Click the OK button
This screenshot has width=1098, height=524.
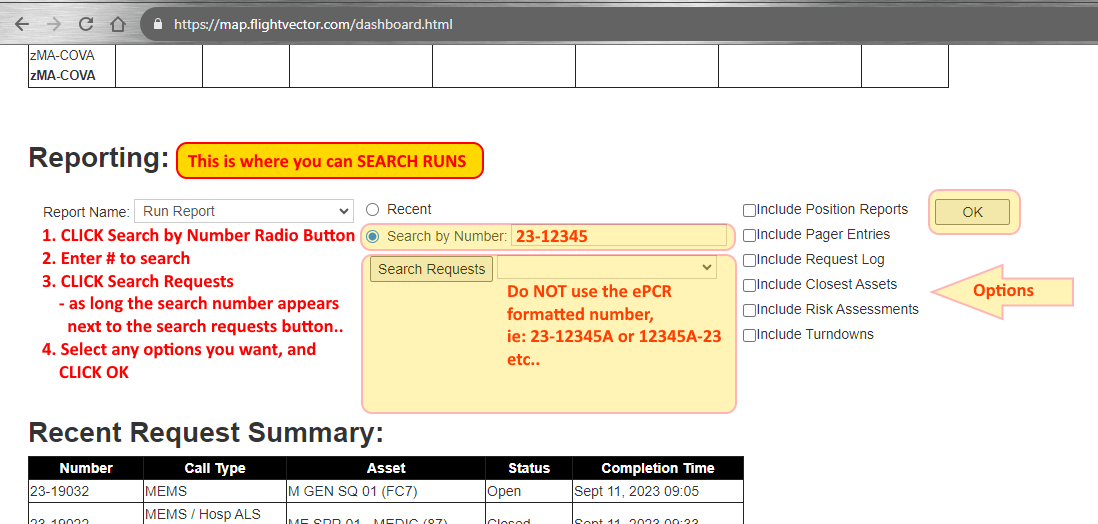coord(972,212)
